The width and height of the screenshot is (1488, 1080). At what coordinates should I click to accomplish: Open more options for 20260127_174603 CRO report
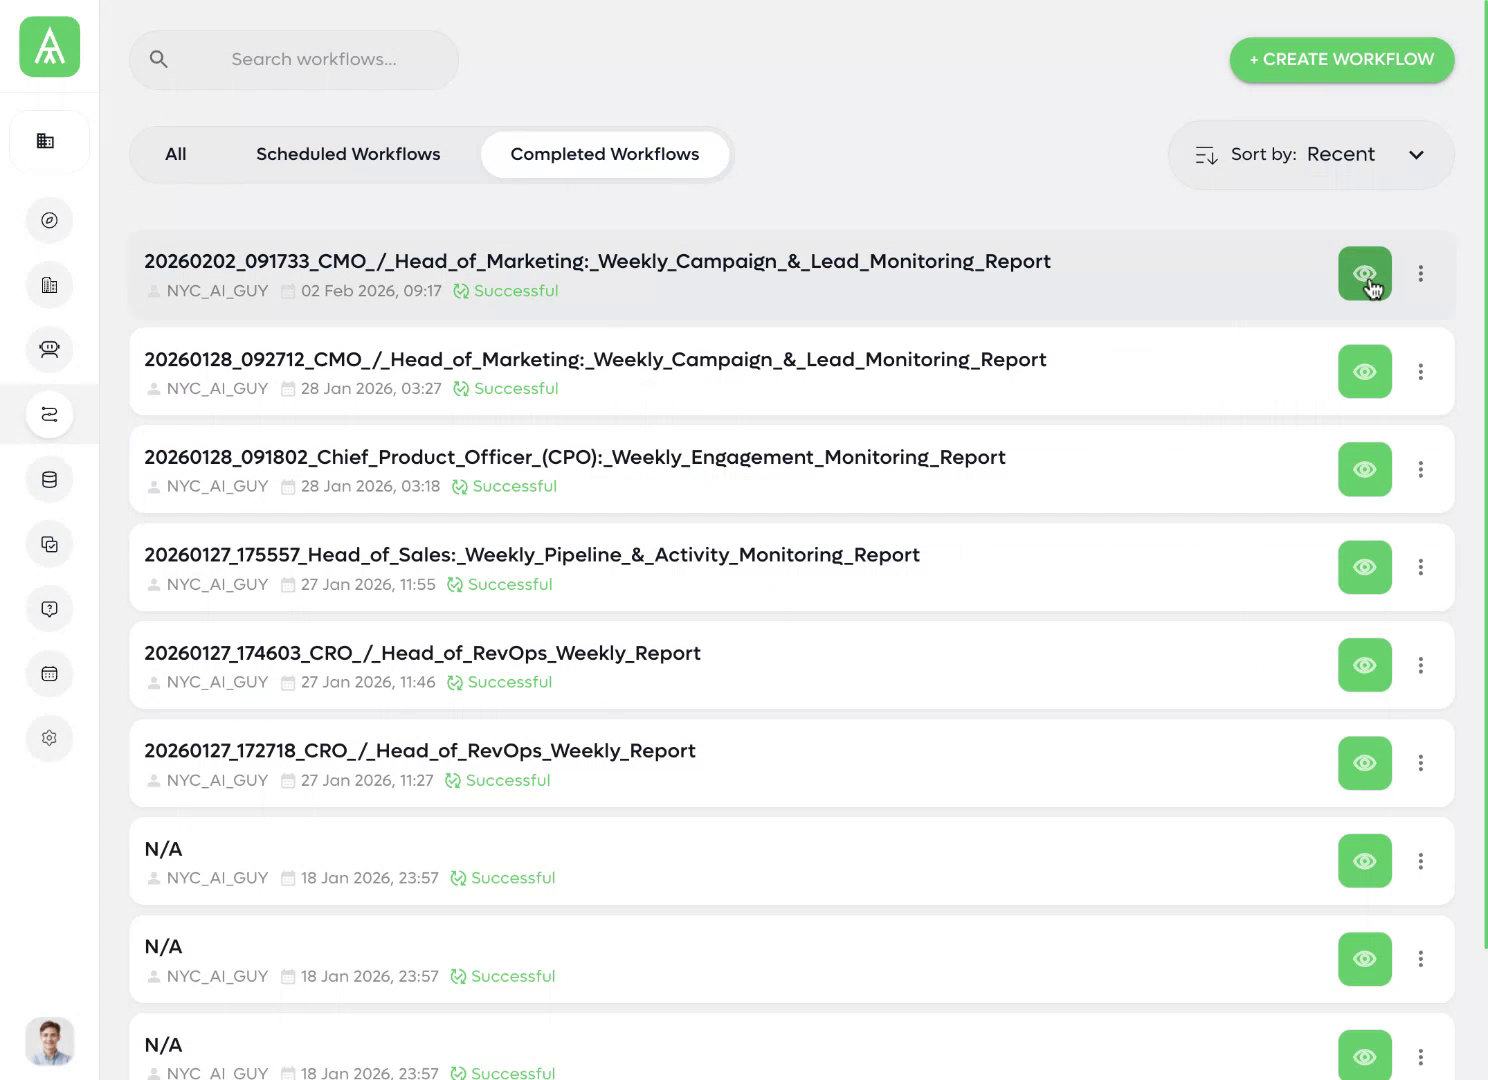(1420, 665)
